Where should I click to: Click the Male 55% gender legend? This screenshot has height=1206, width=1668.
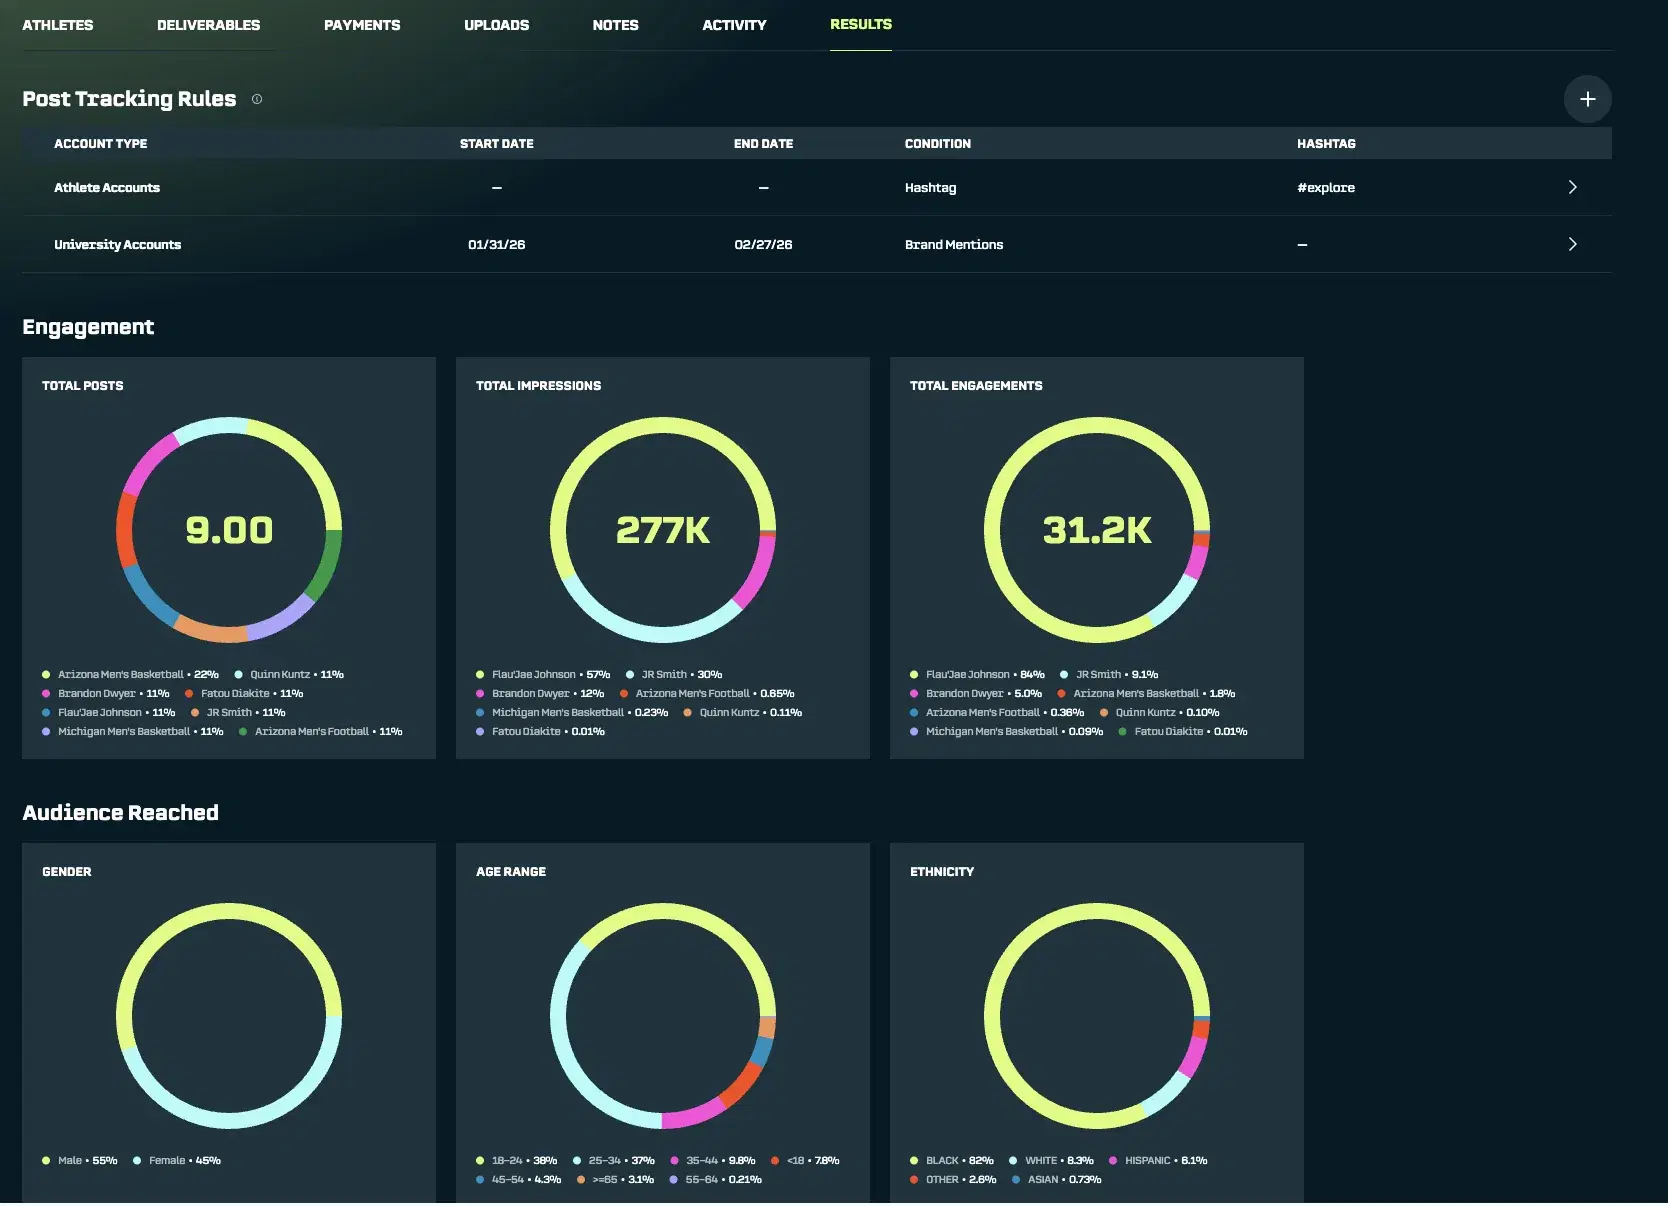click(x=80, y=1160)
